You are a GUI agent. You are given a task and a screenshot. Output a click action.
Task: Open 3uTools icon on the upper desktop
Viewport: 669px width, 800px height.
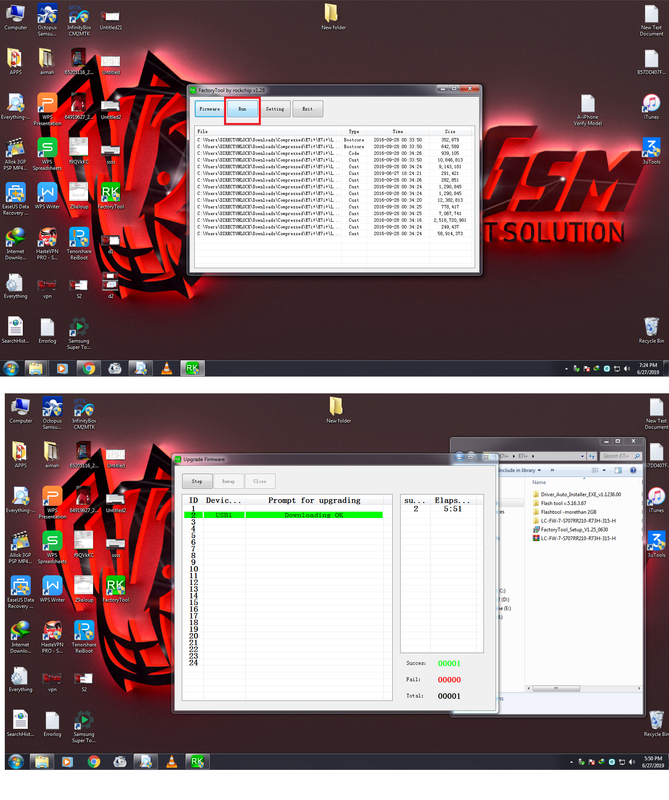coord(651,151)
